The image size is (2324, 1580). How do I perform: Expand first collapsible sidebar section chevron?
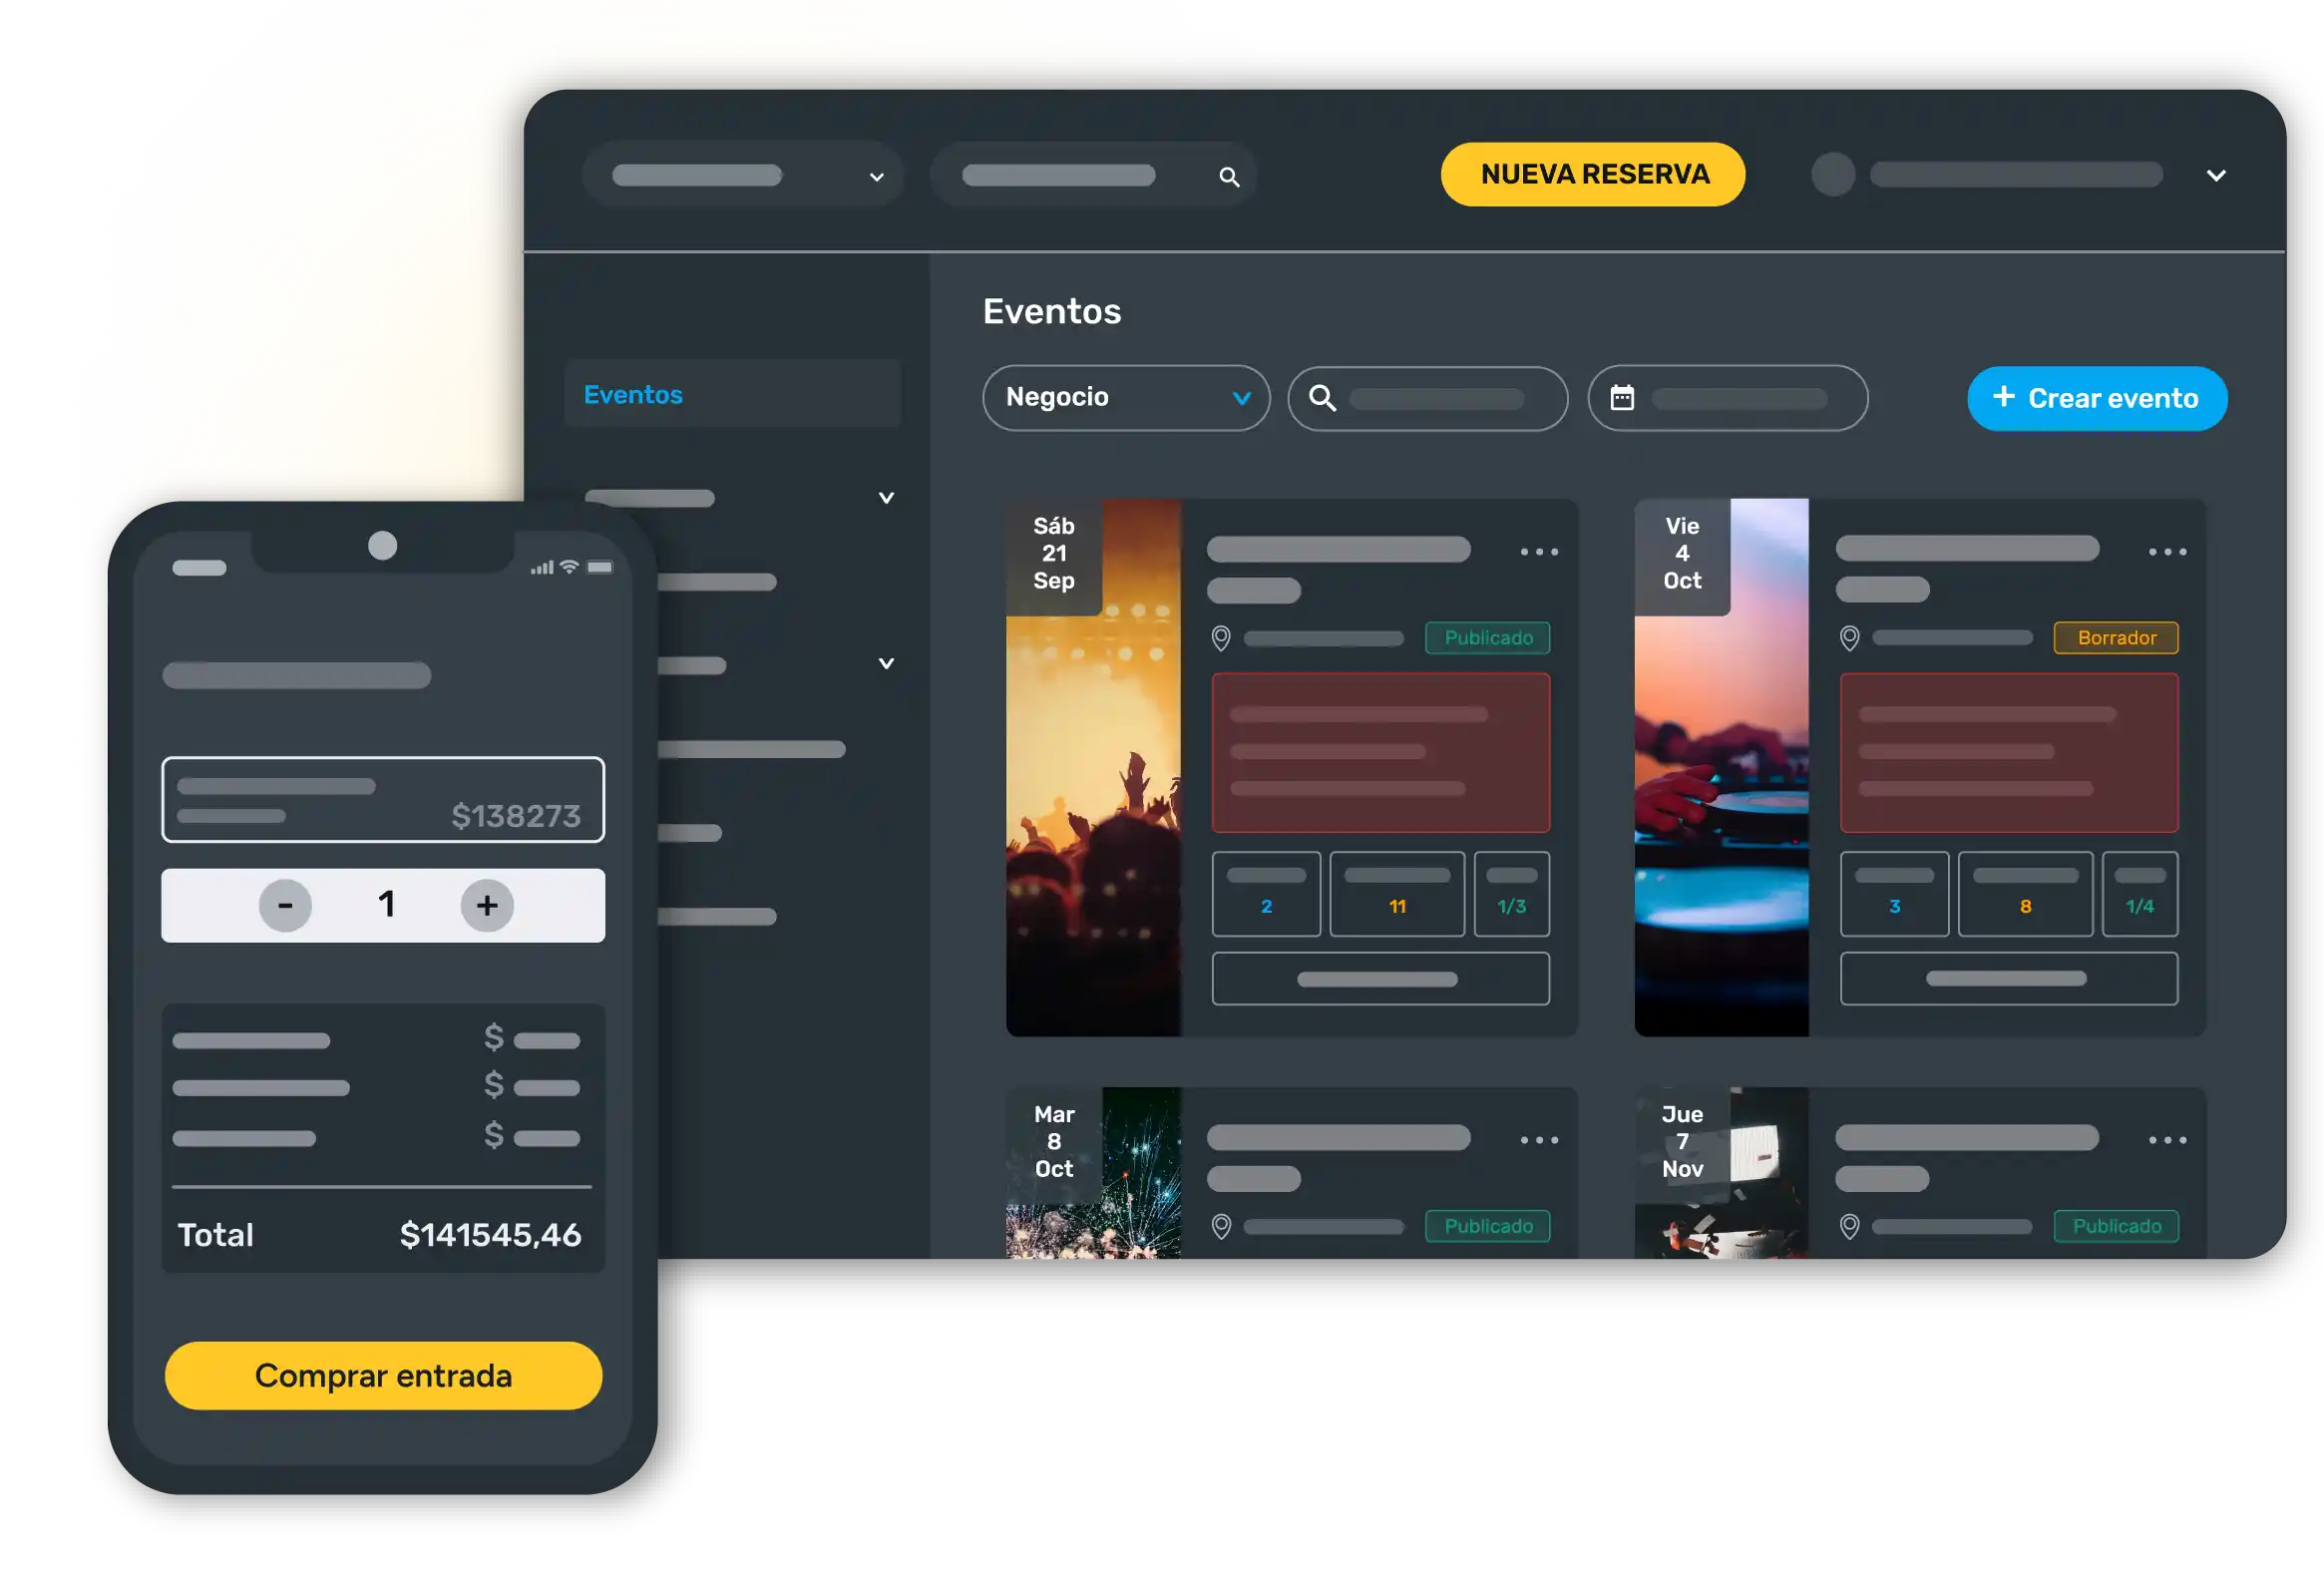pyautogui.click(x=886, y=498)
